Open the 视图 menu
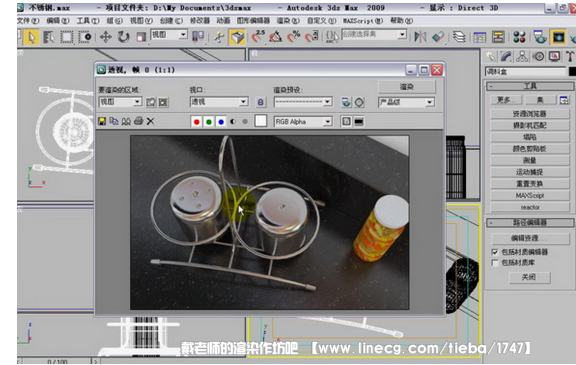 [x=141, y=21]
